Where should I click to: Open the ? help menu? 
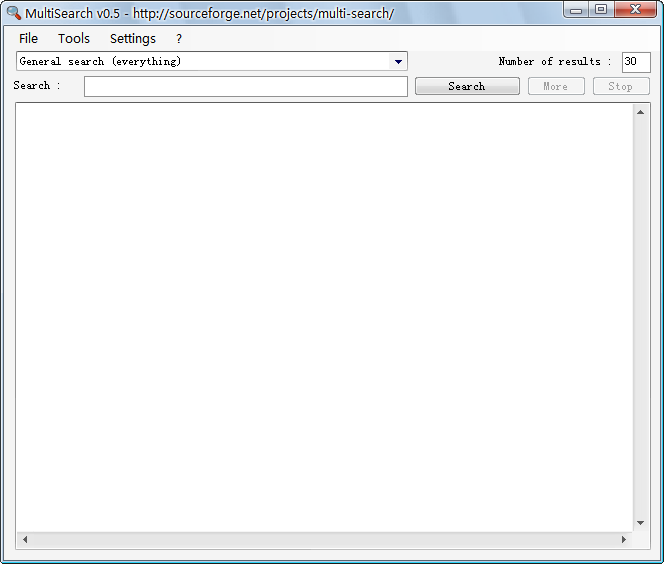(179, 38)
